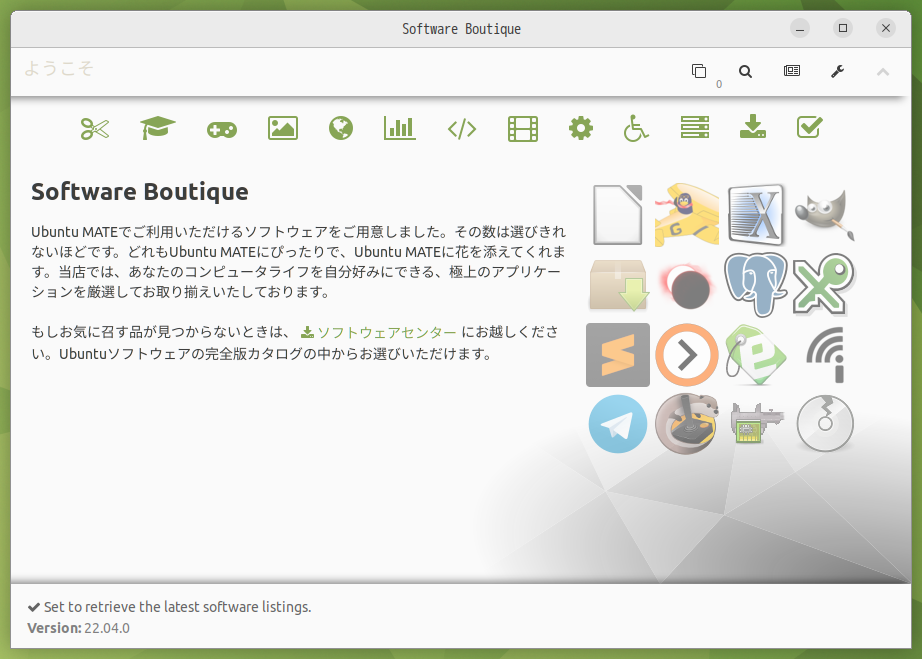The width and height of the screenshot is (922, 659).
Task: Click the dark circle with red glow icon
Action: point(688,286)
